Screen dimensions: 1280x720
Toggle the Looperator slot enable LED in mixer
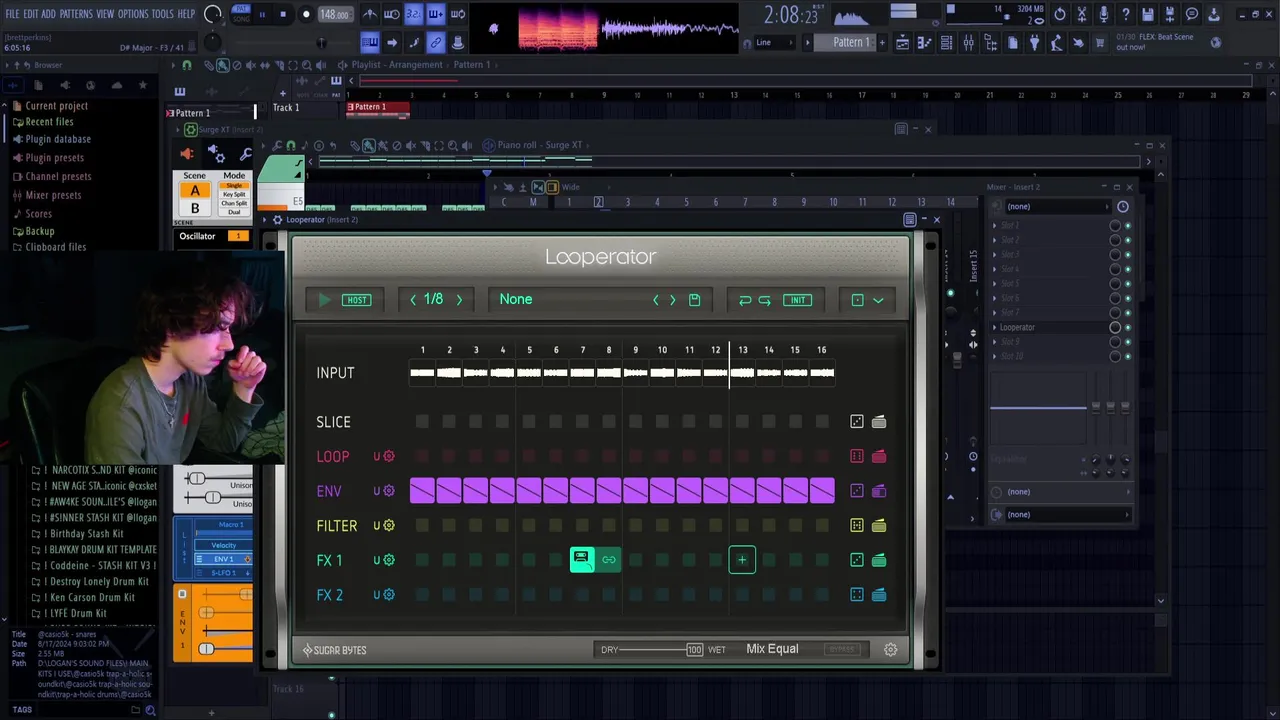(1128, 328)
